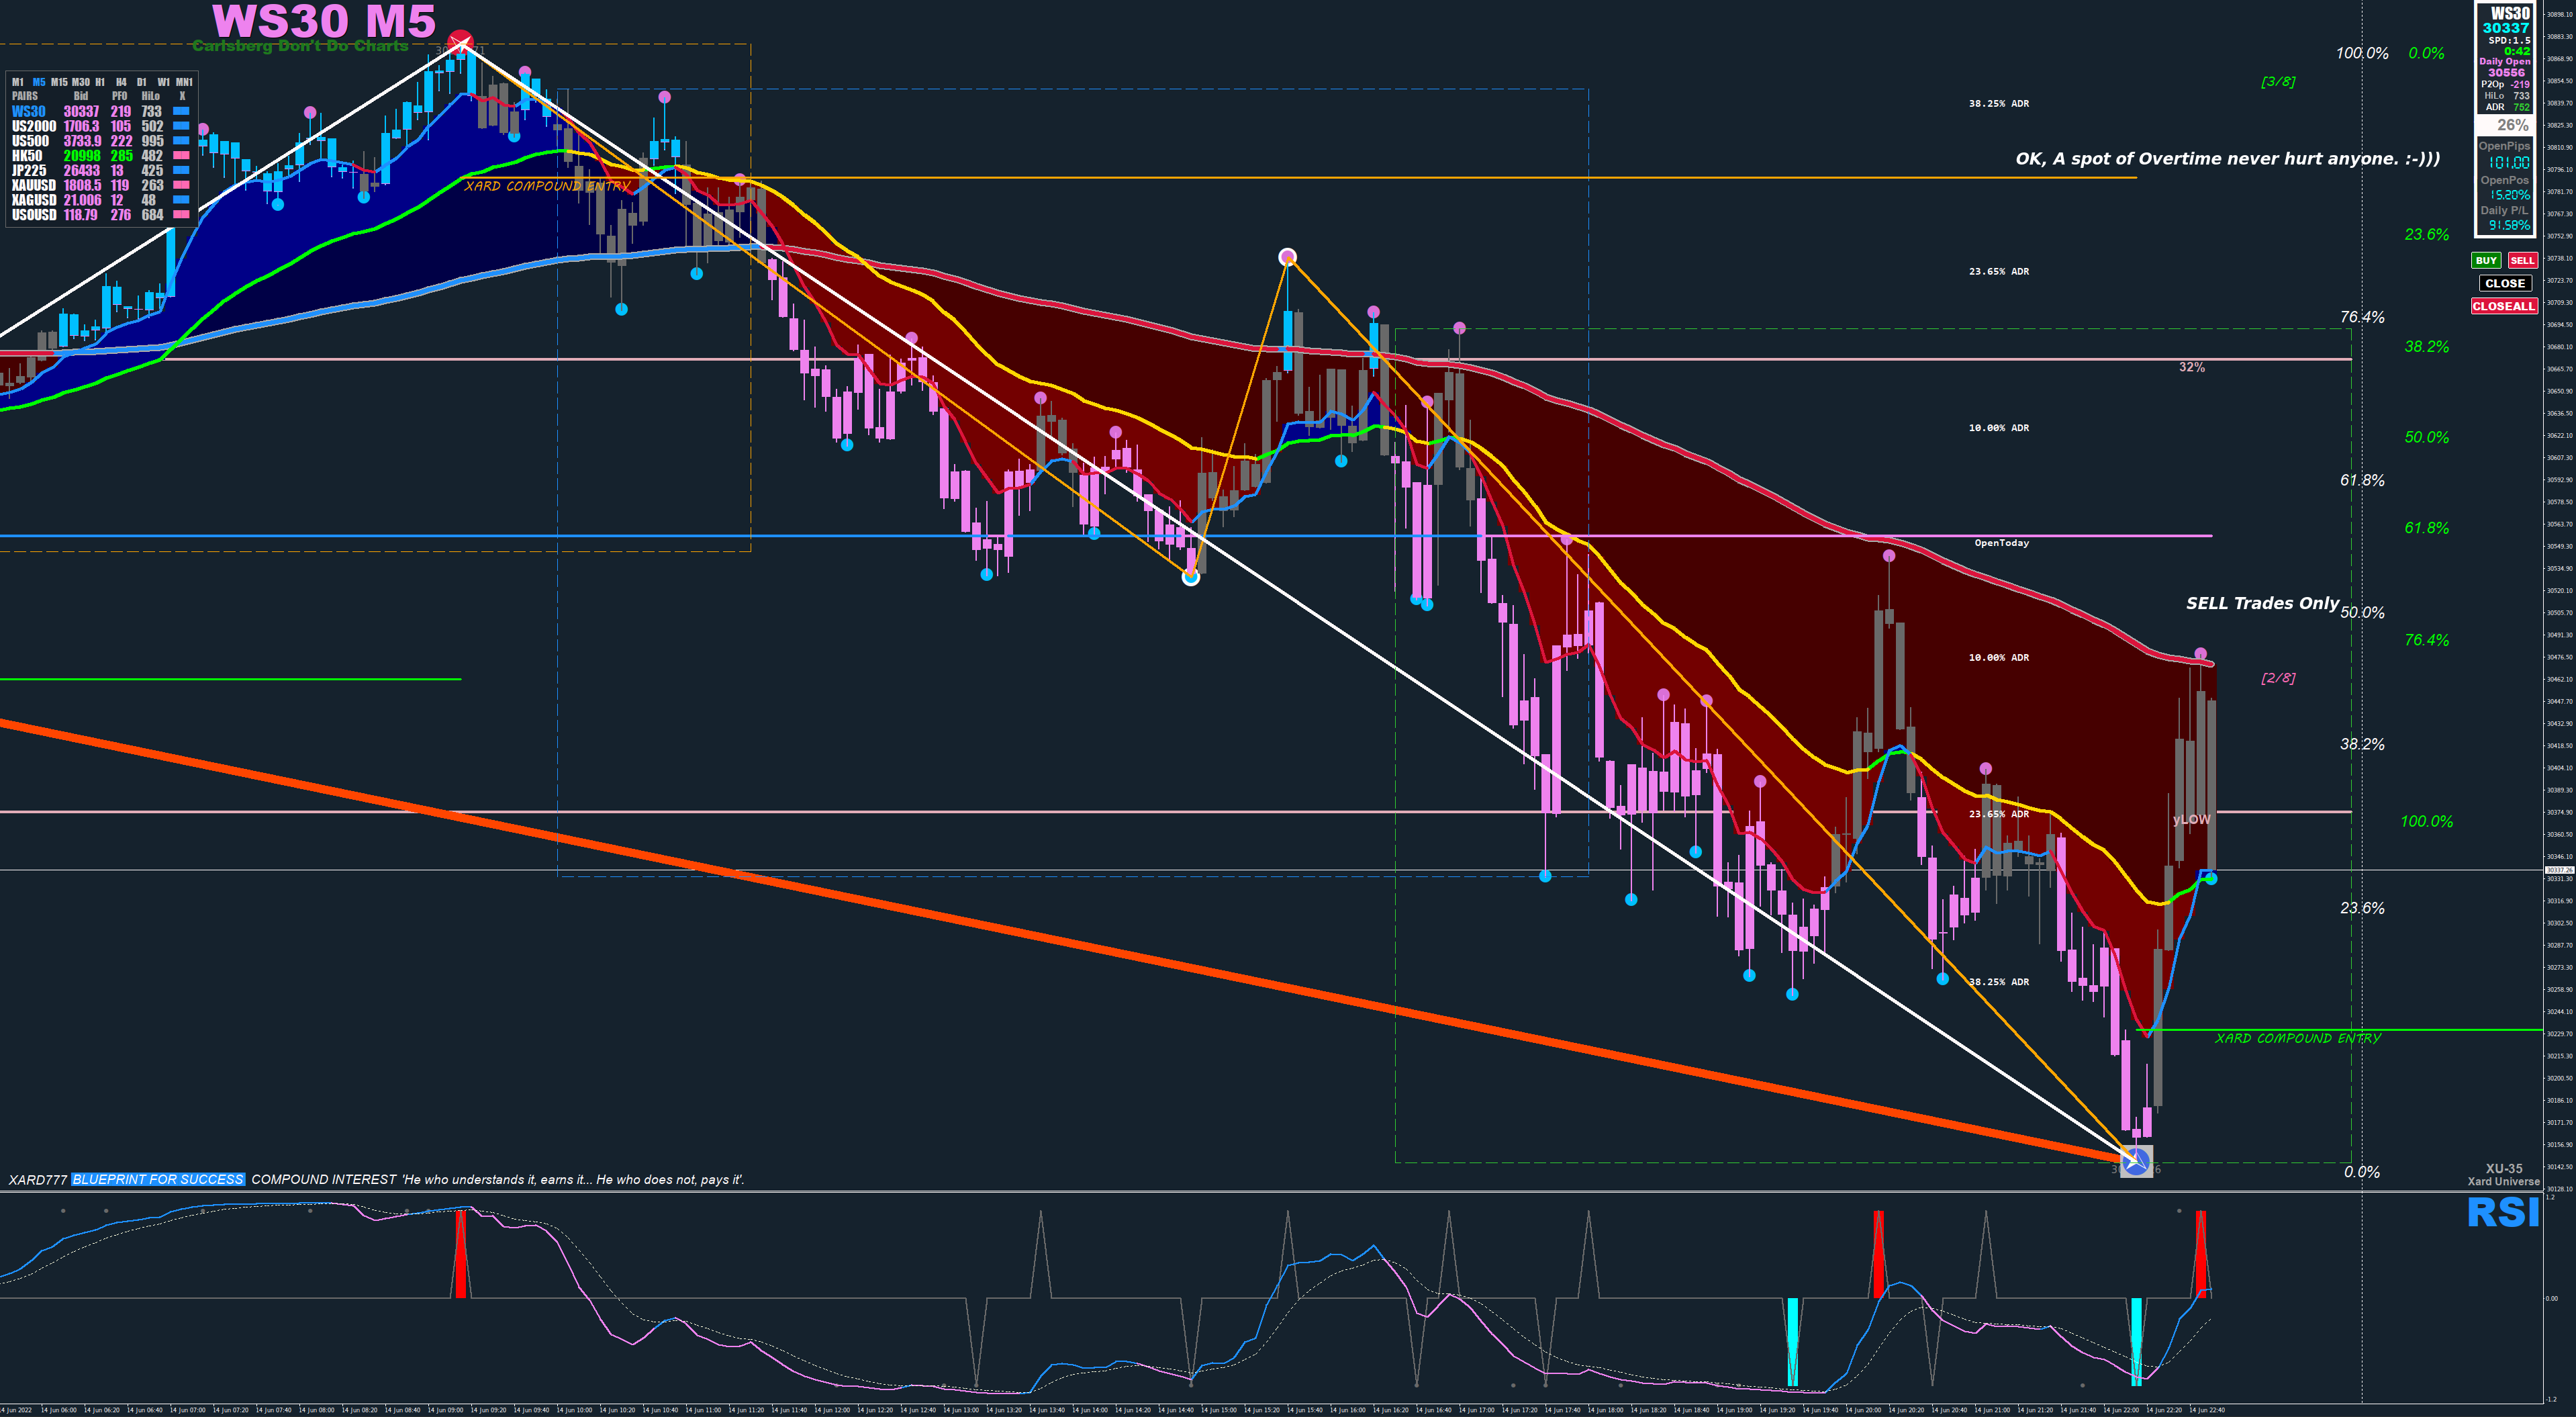Image resolution: width=2576 pixels, height=1417 pixels.
Task: Select the D1 timeframe
Action: pyautogui.click(x=142, y=82)
